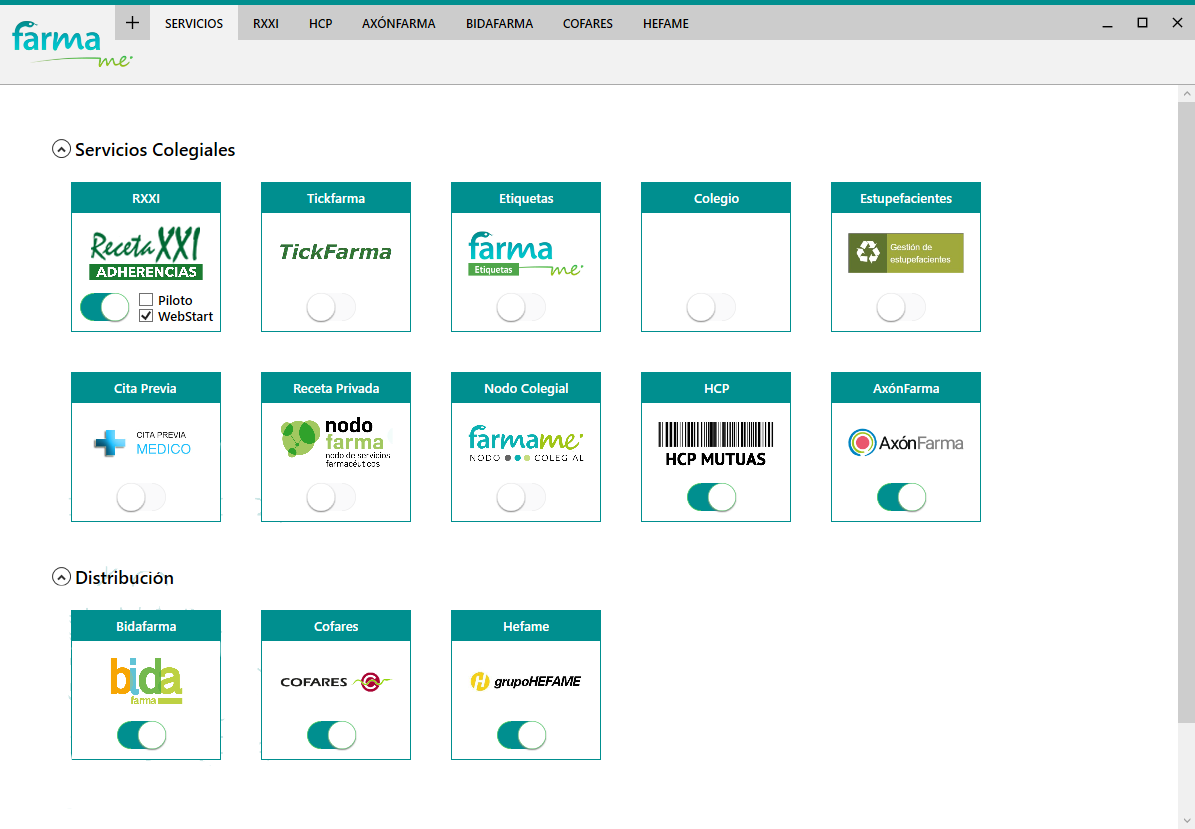Click the Cita Previa tile header
Image resolution: width=1195 pixels, height=829 pixels.
[146, 388]
